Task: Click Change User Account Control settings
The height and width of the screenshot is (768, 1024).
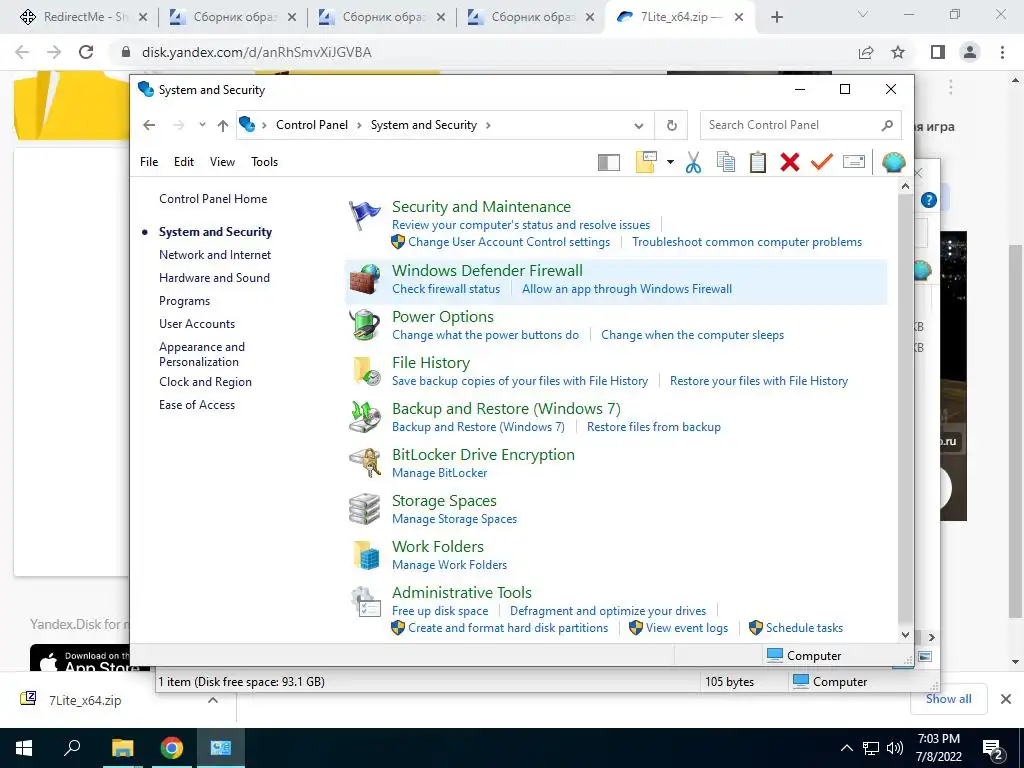Action: [509, 242]
